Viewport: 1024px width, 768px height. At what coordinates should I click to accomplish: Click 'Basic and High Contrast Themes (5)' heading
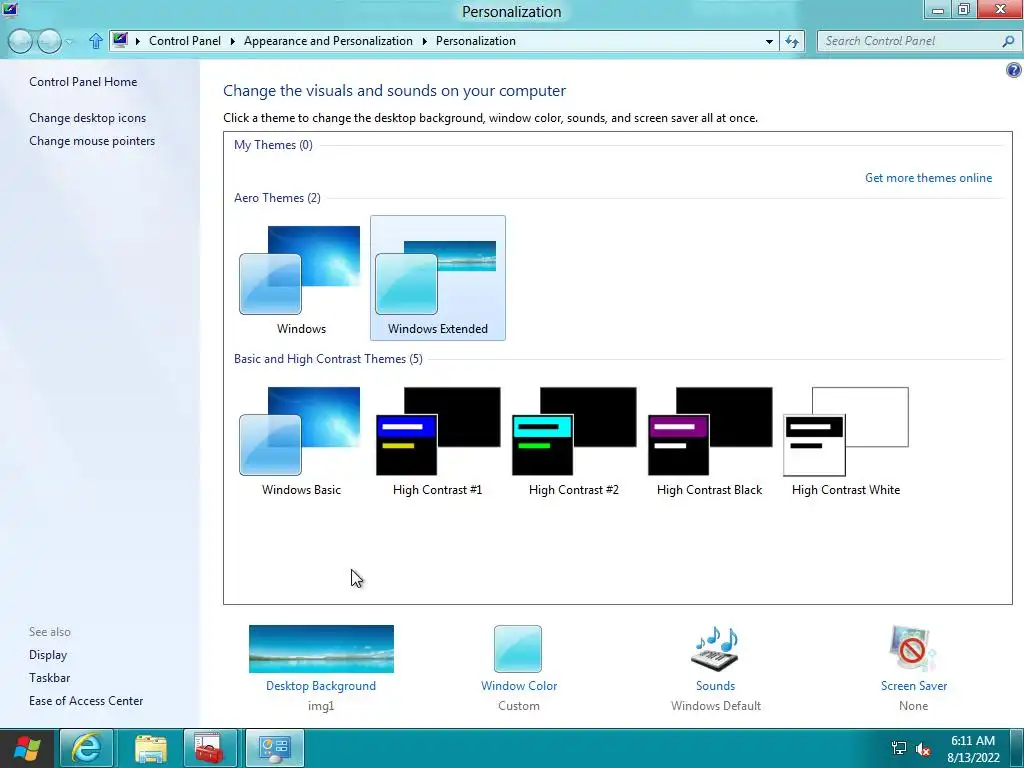pos(328,359)
